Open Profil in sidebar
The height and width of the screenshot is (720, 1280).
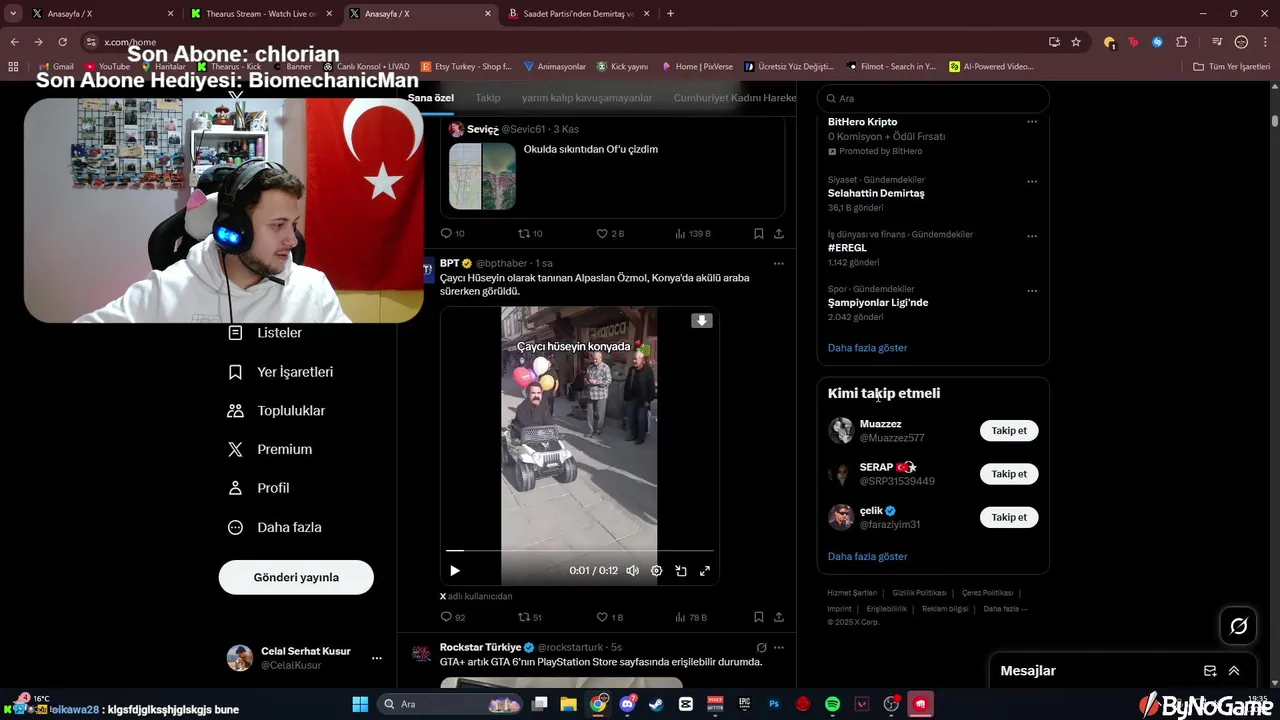[258, 488]
